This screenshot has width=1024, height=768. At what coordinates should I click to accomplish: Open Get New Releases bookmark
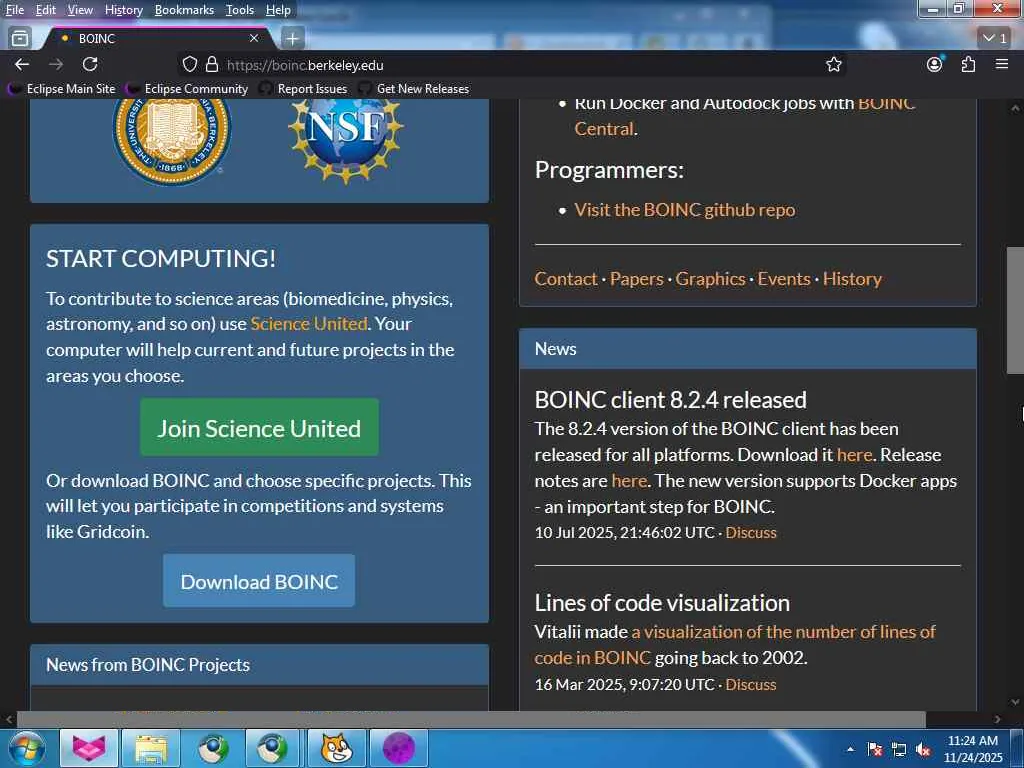click(x=414, y=89)
